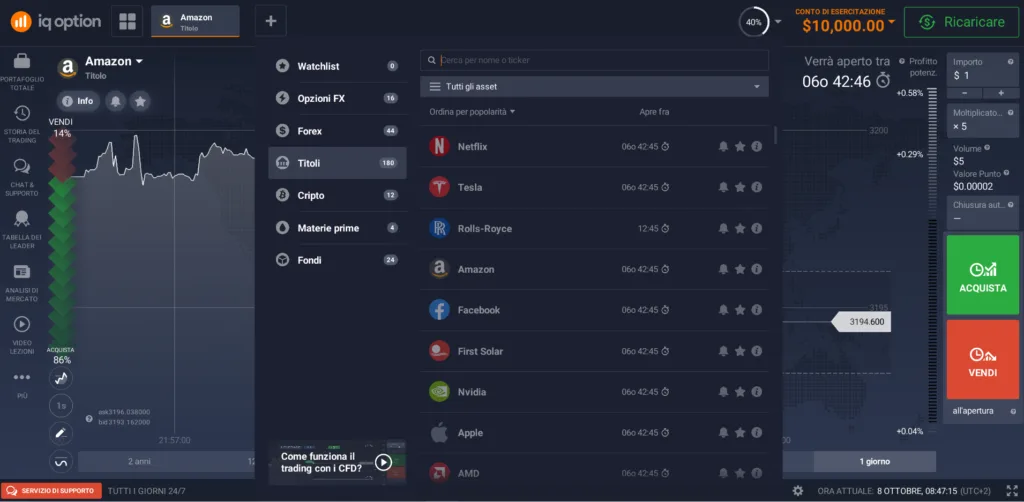Star First Solar as a favorite
The image size is (1024, 502).
pos(740,351)
